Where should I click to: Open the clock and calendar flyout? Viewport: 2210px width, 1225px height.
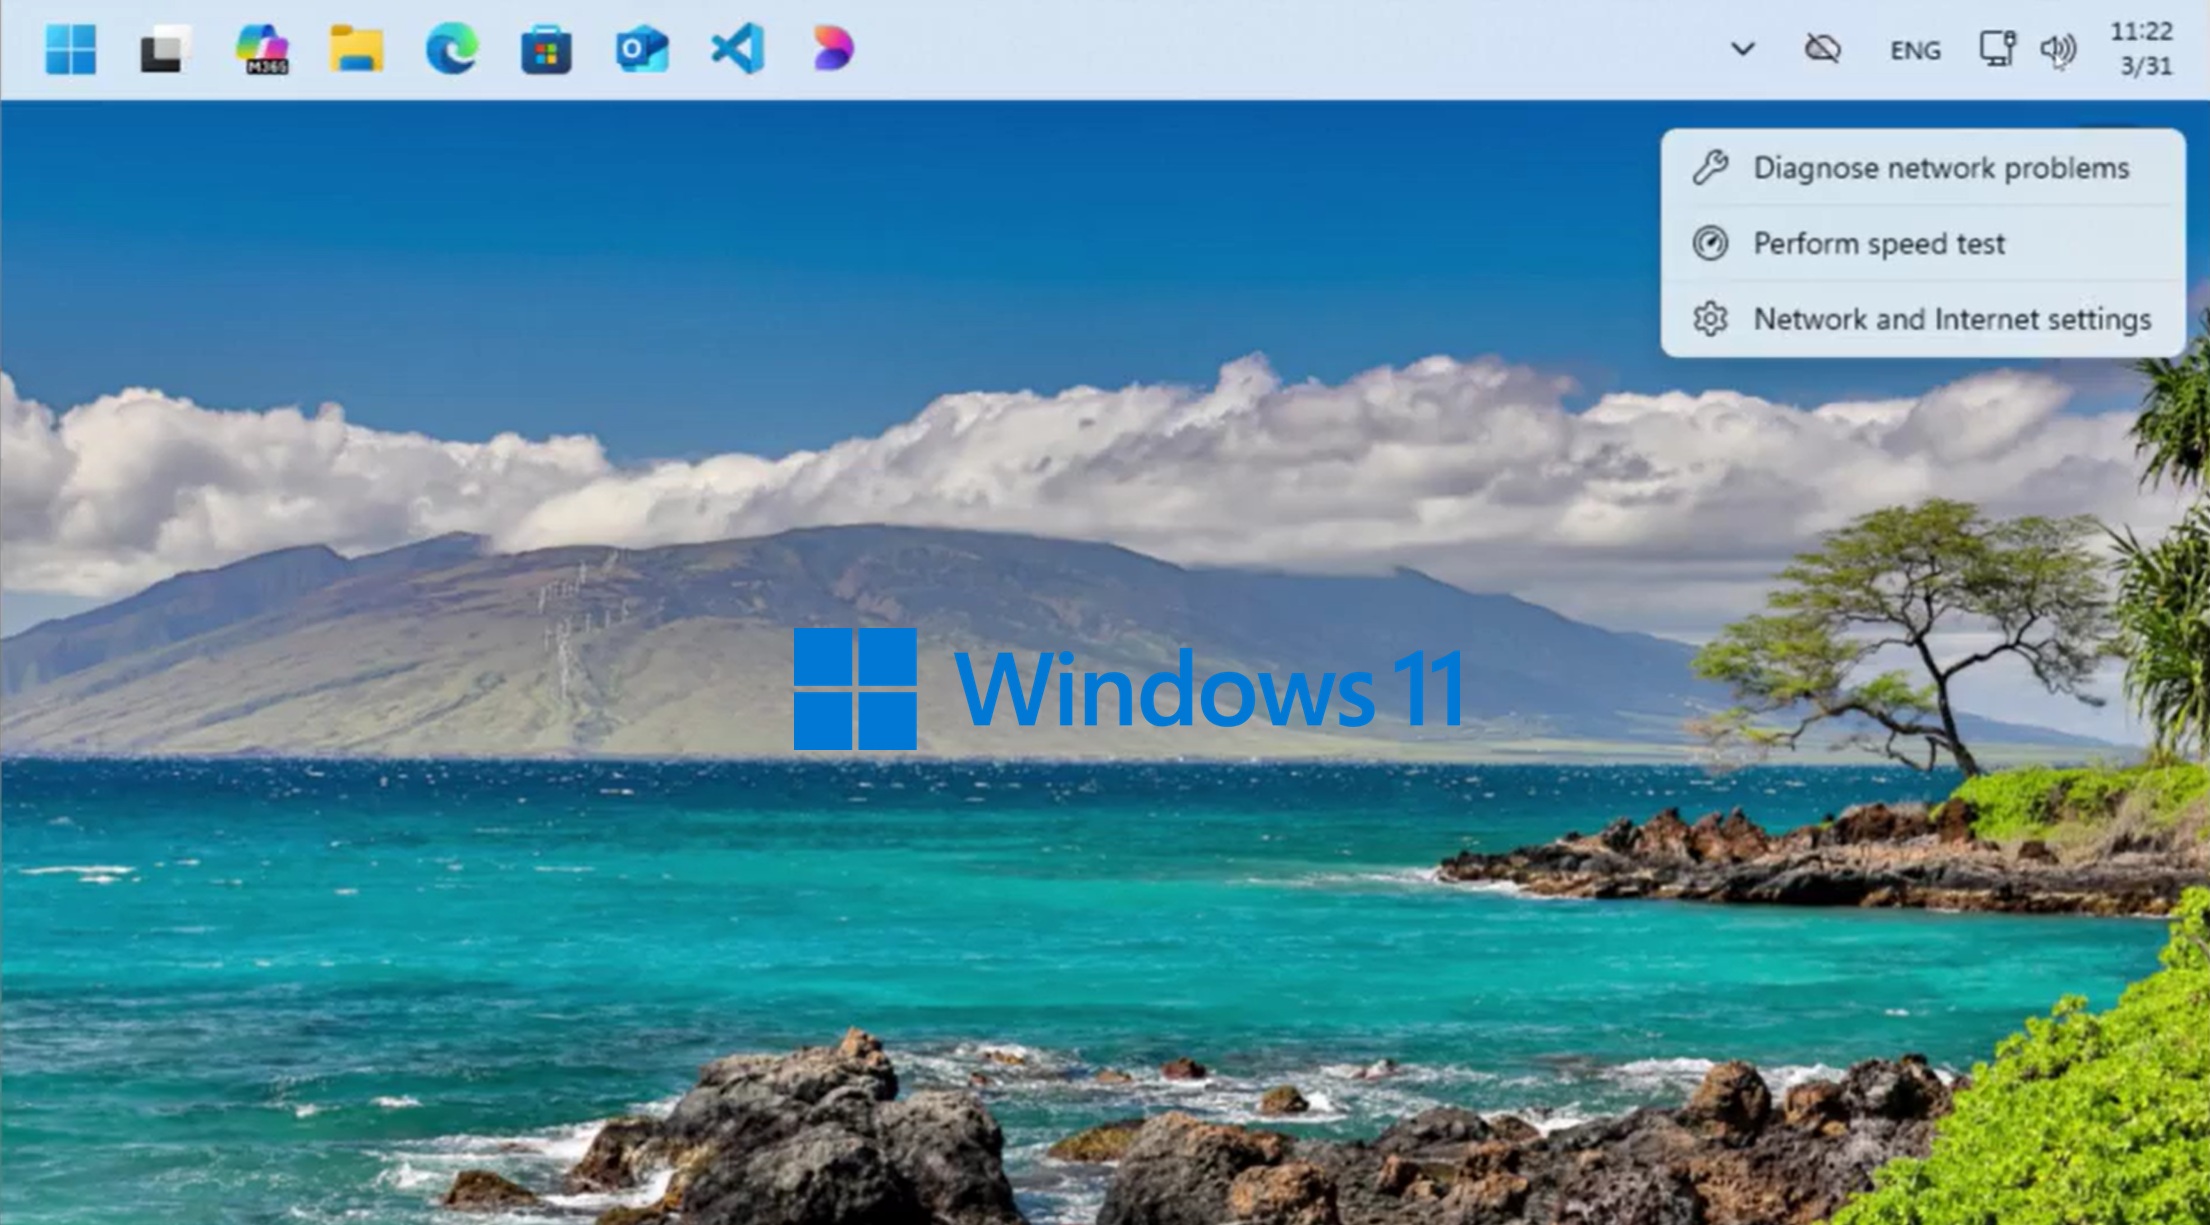pyautogui.click(x=2140, y=48)
